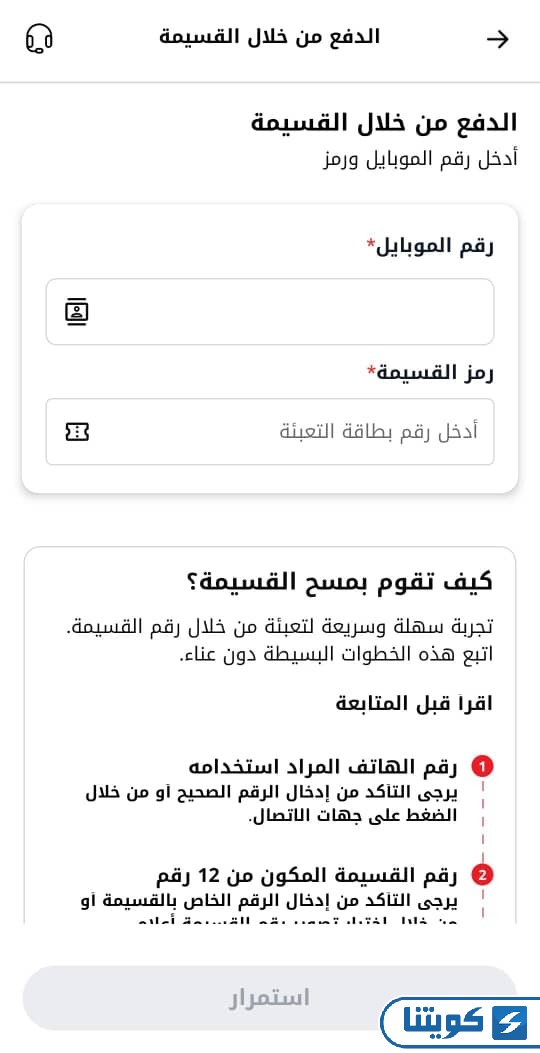540x1053 pixels.
Task: Tap the description mentioning جهات الاتصال
Action: click(x=271, y=805)
